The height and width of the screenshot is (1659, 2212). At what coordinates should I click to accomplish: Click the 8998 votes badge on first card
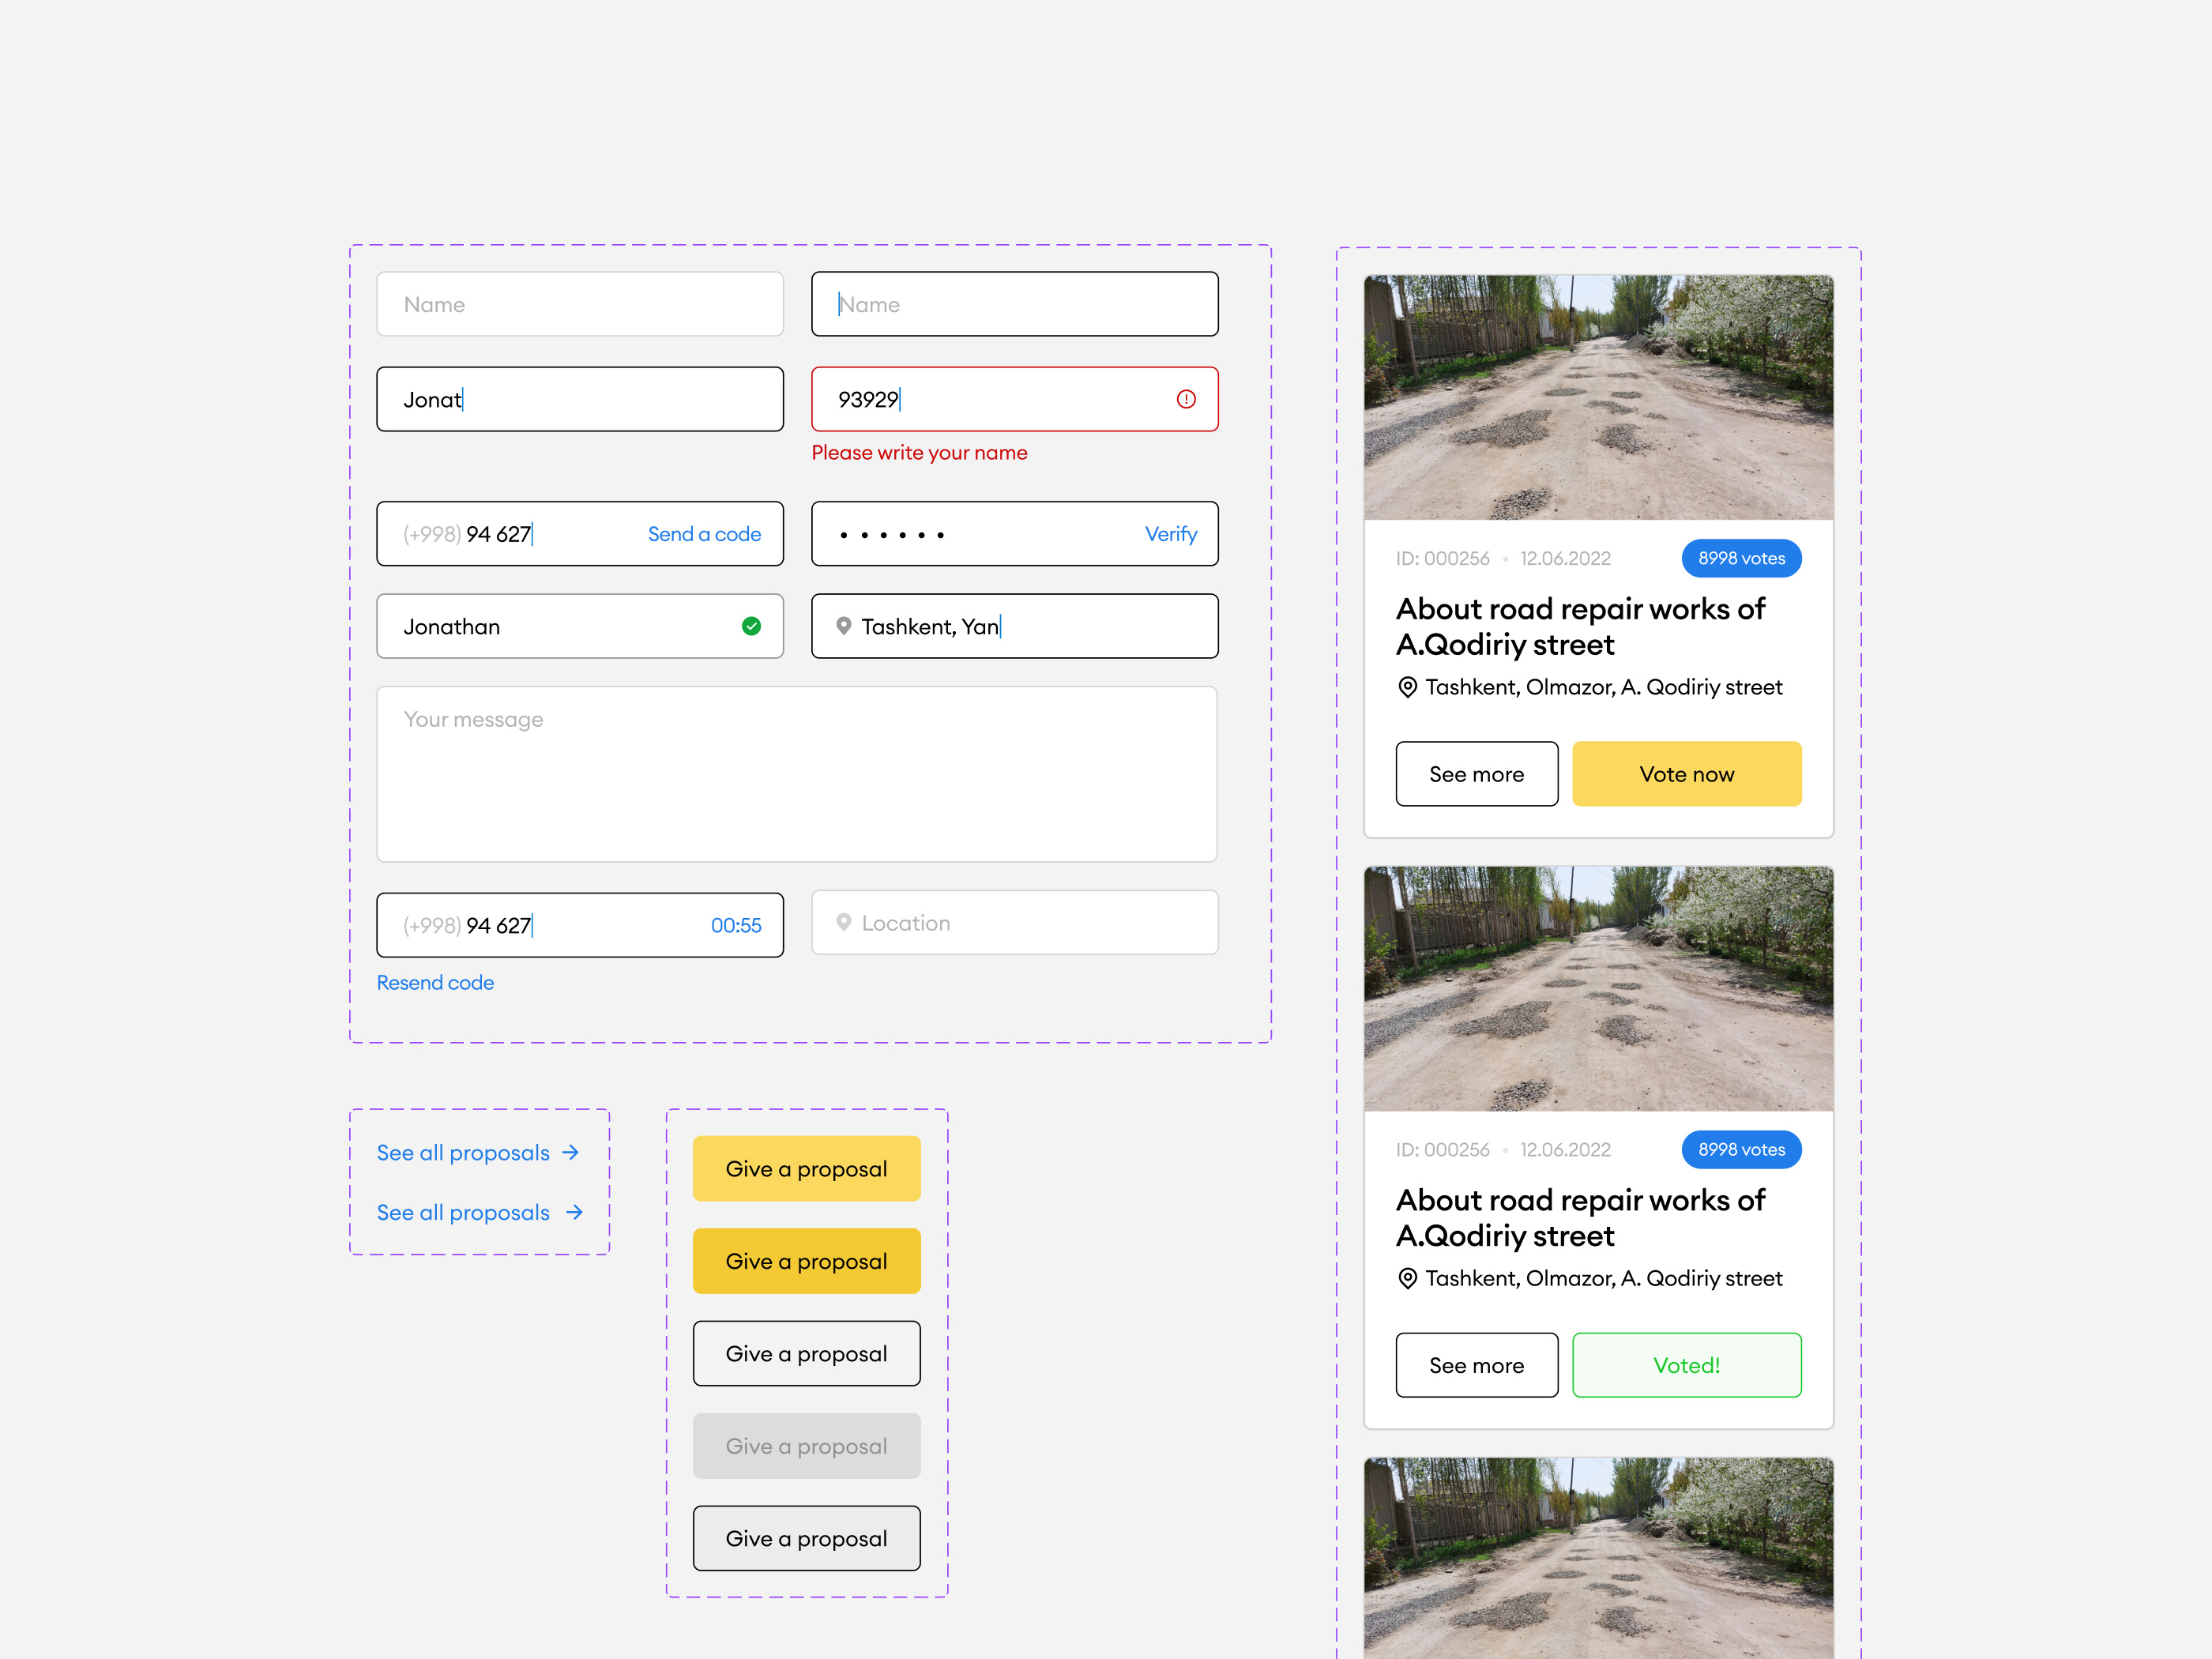1741,558
